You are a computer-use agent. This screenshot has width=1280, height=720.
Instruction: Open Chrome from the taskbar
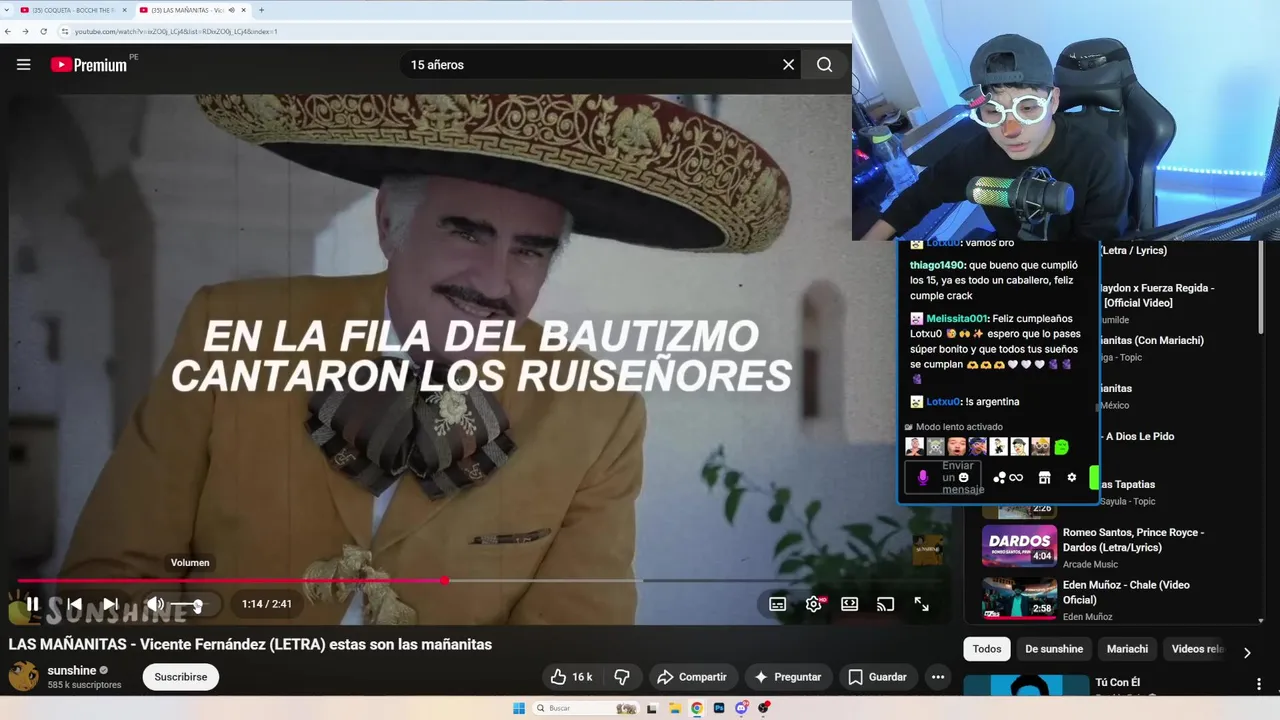coord(697,708)
